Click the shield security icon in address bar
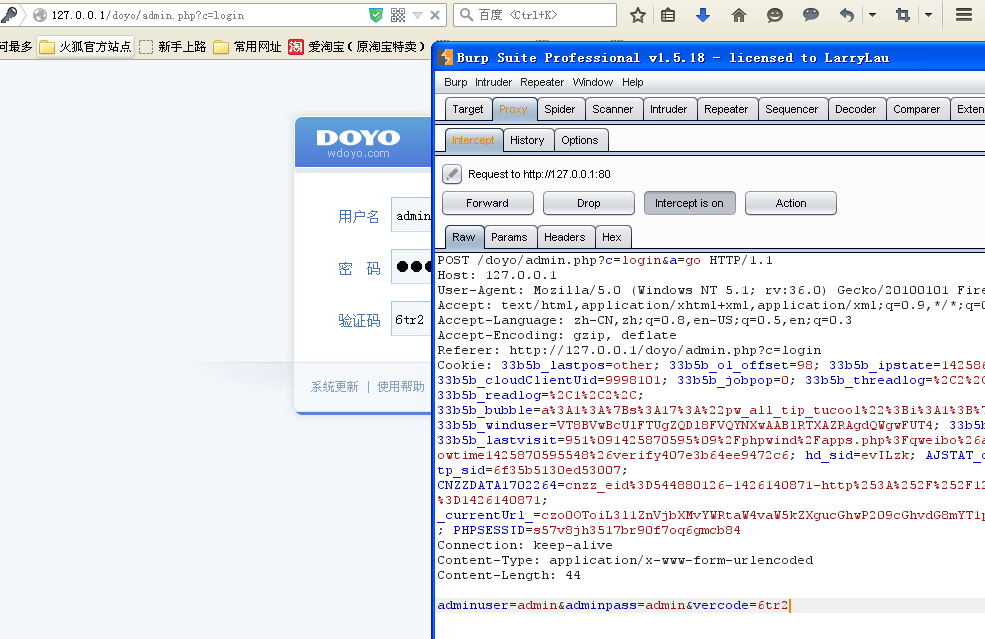The image size is (985, 639). [x=376, y=15]
